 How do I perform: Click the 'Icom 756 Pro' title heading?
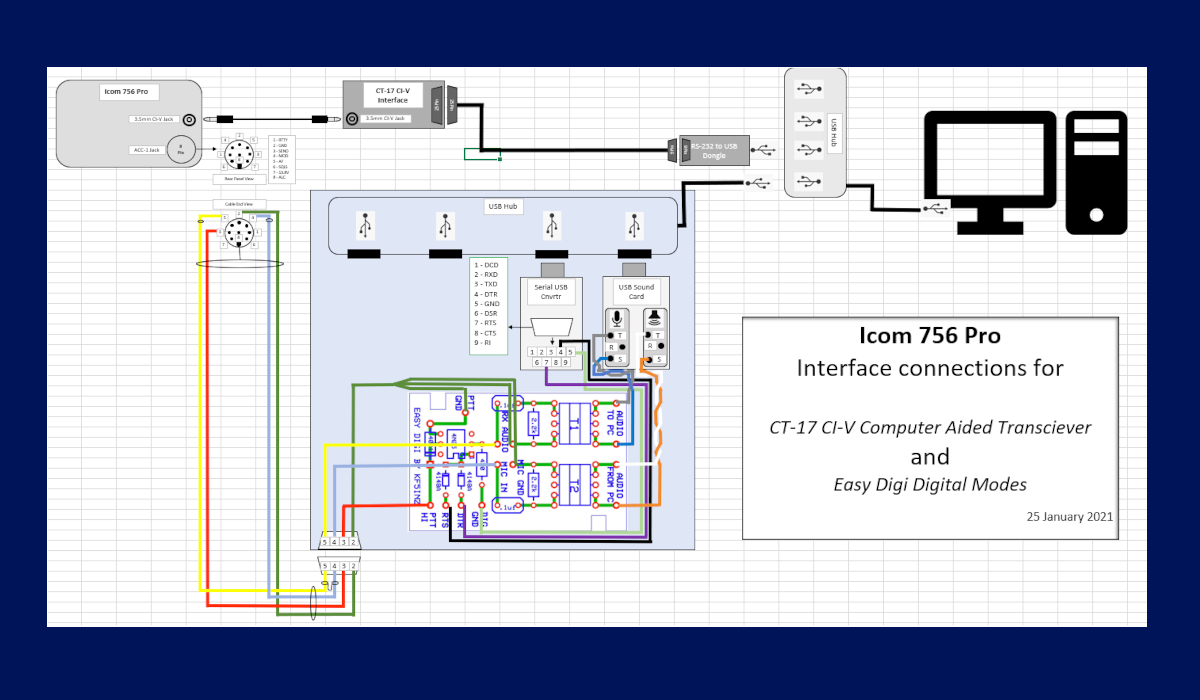[x=930, y=335]
